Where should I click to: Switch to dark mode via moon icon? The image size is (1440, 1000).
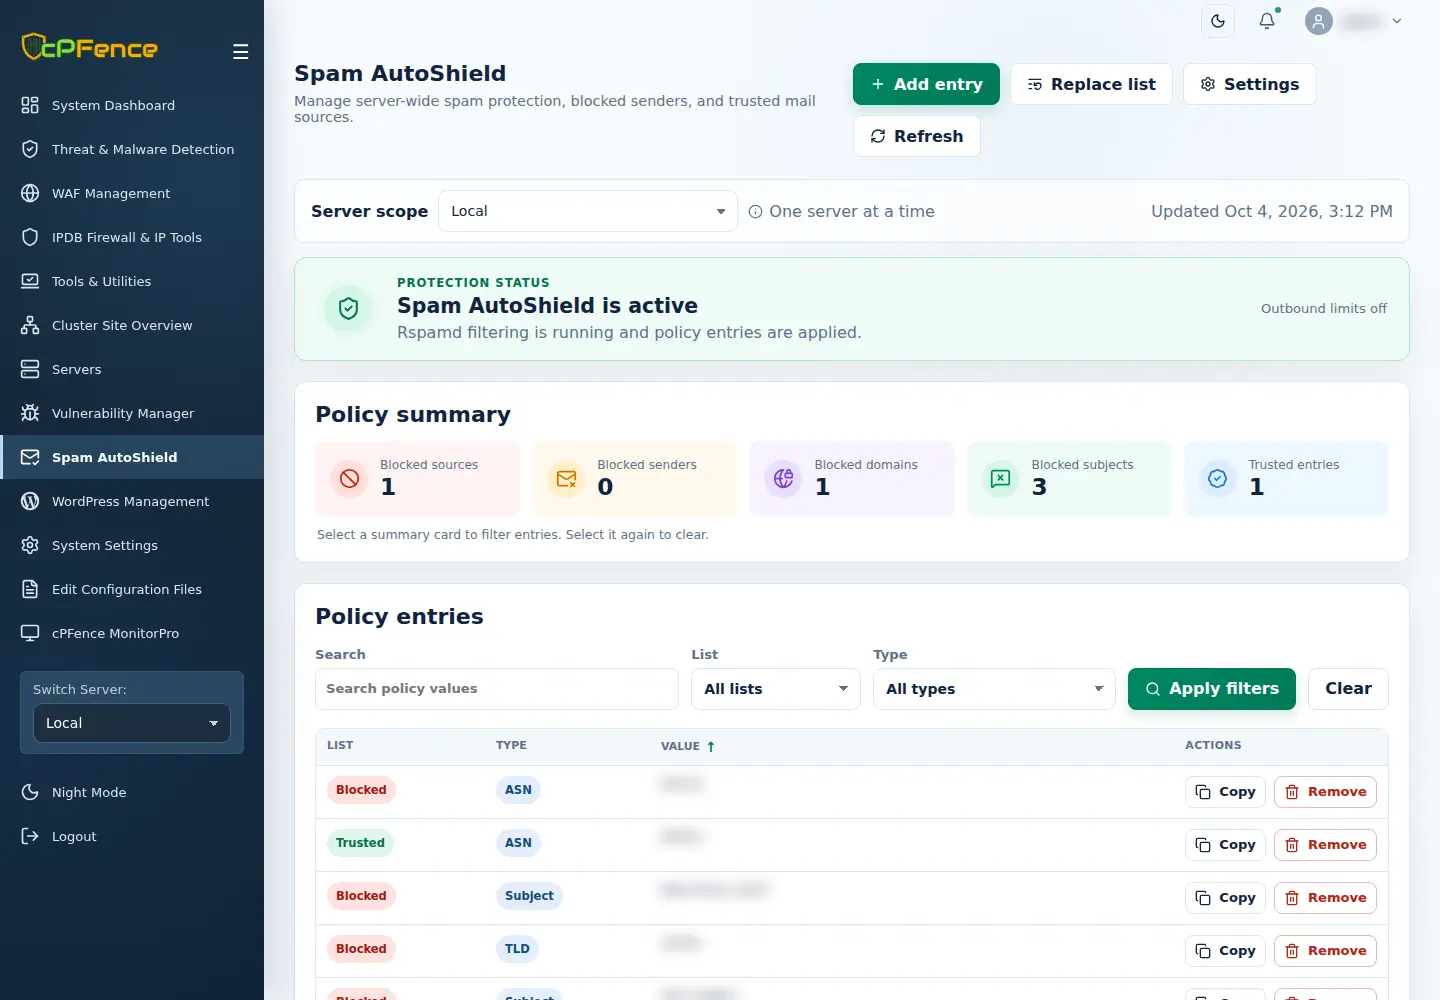tap(1218, 21)
